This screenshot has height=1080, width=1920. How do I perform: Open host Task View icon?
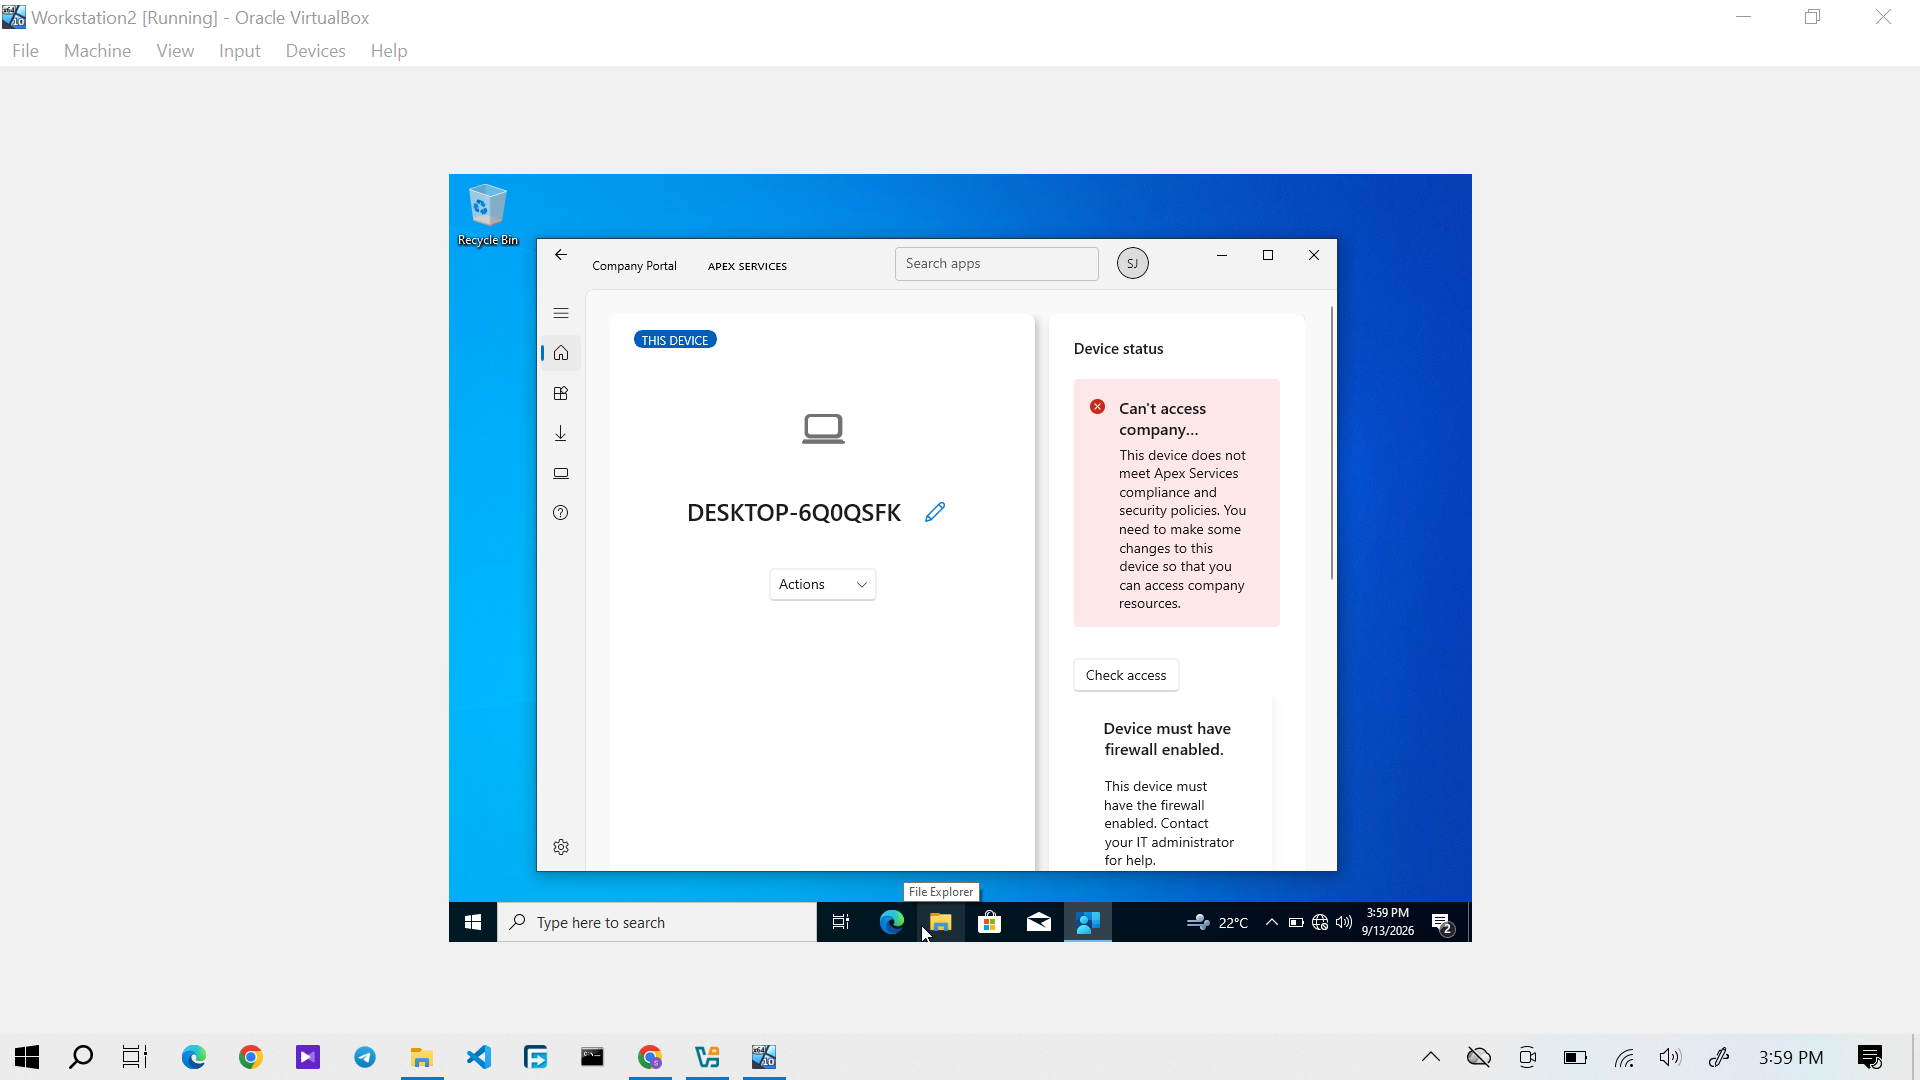click(135, 1057)
